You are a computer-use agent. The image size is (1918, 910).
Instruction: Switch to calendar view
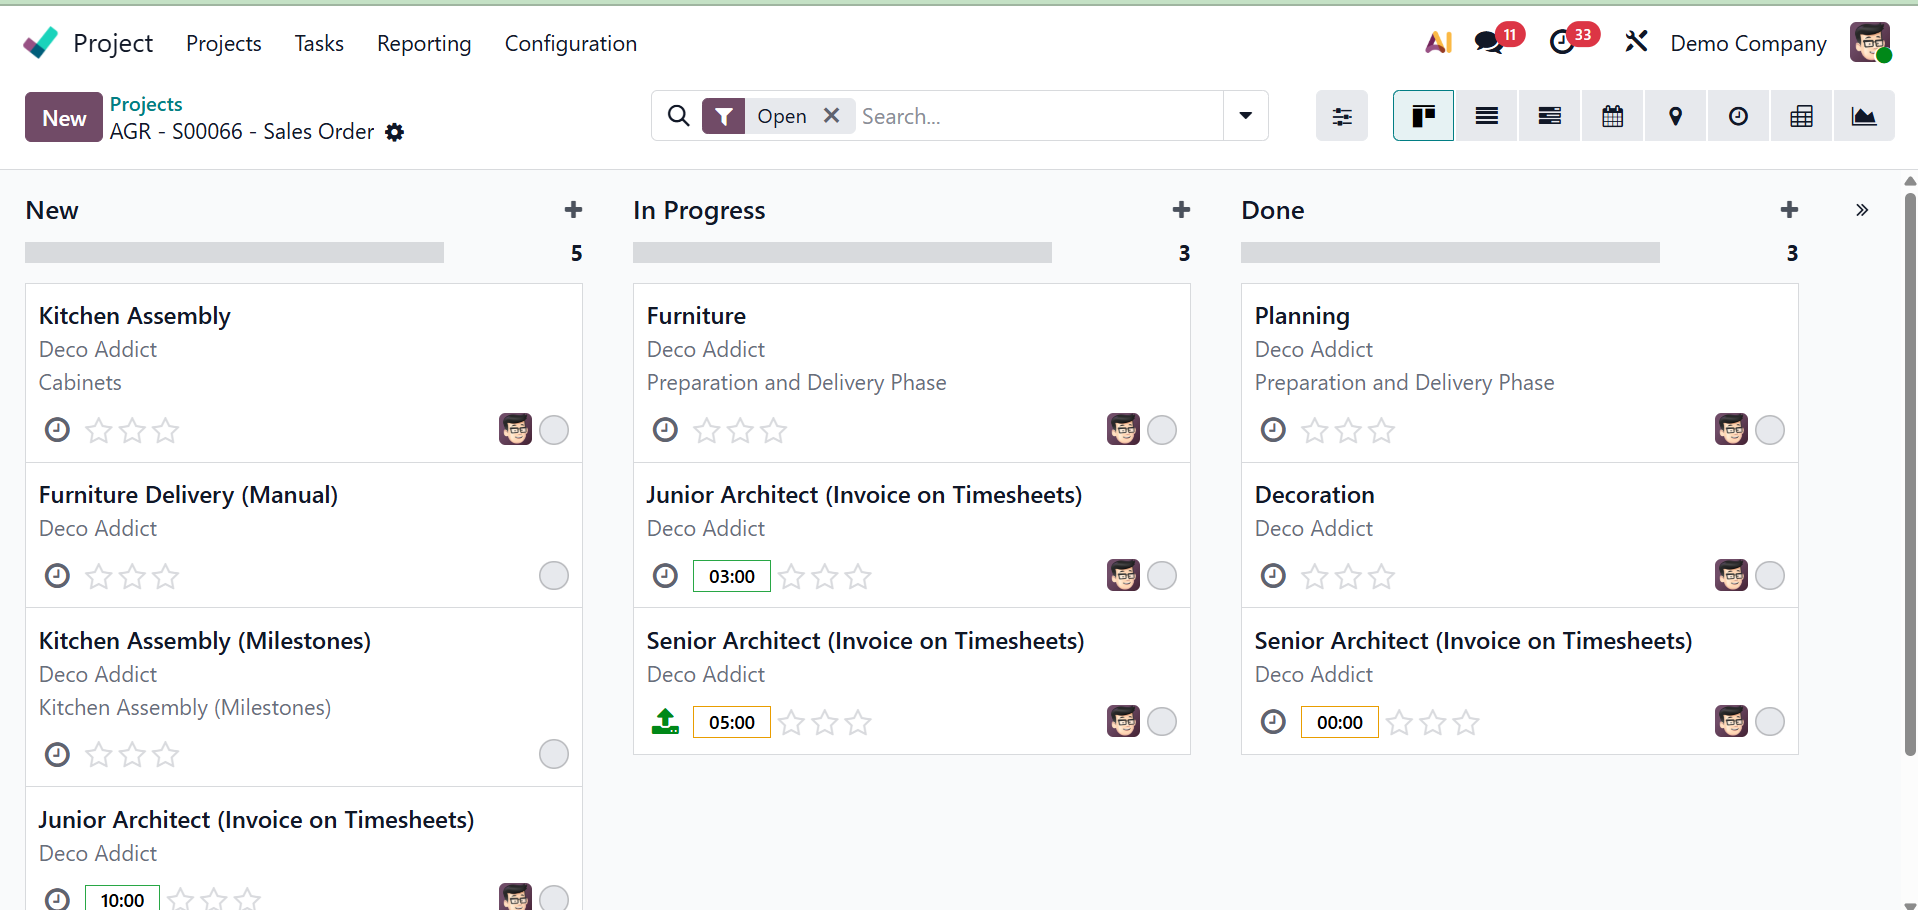click(x=1612, y=116)
